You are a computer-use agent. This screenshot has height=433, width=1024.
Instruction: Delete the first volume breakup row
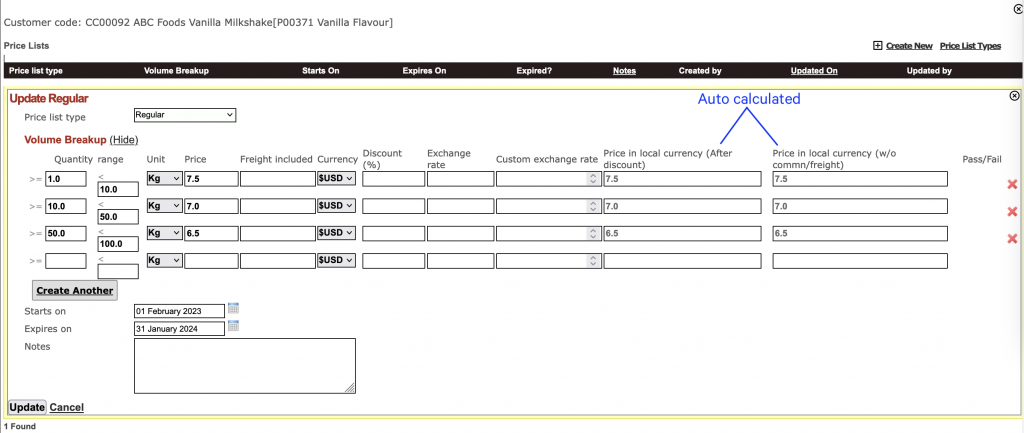click(1012, 184)
